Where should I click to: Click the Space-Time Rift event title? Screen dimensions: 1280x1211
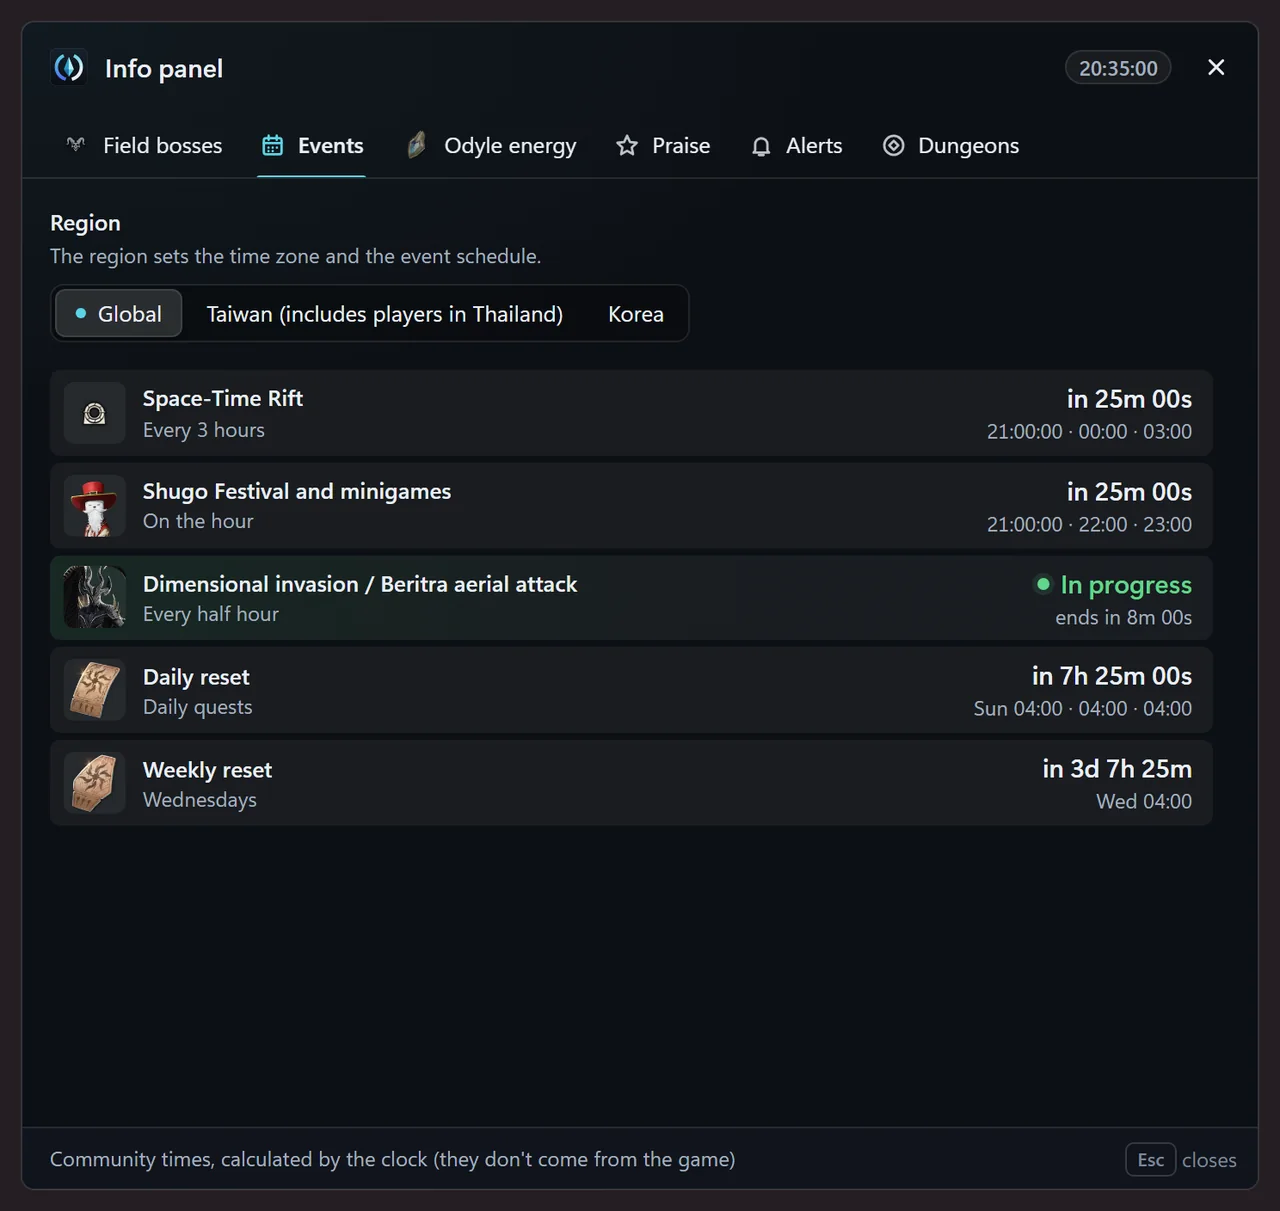pos(223,398)
